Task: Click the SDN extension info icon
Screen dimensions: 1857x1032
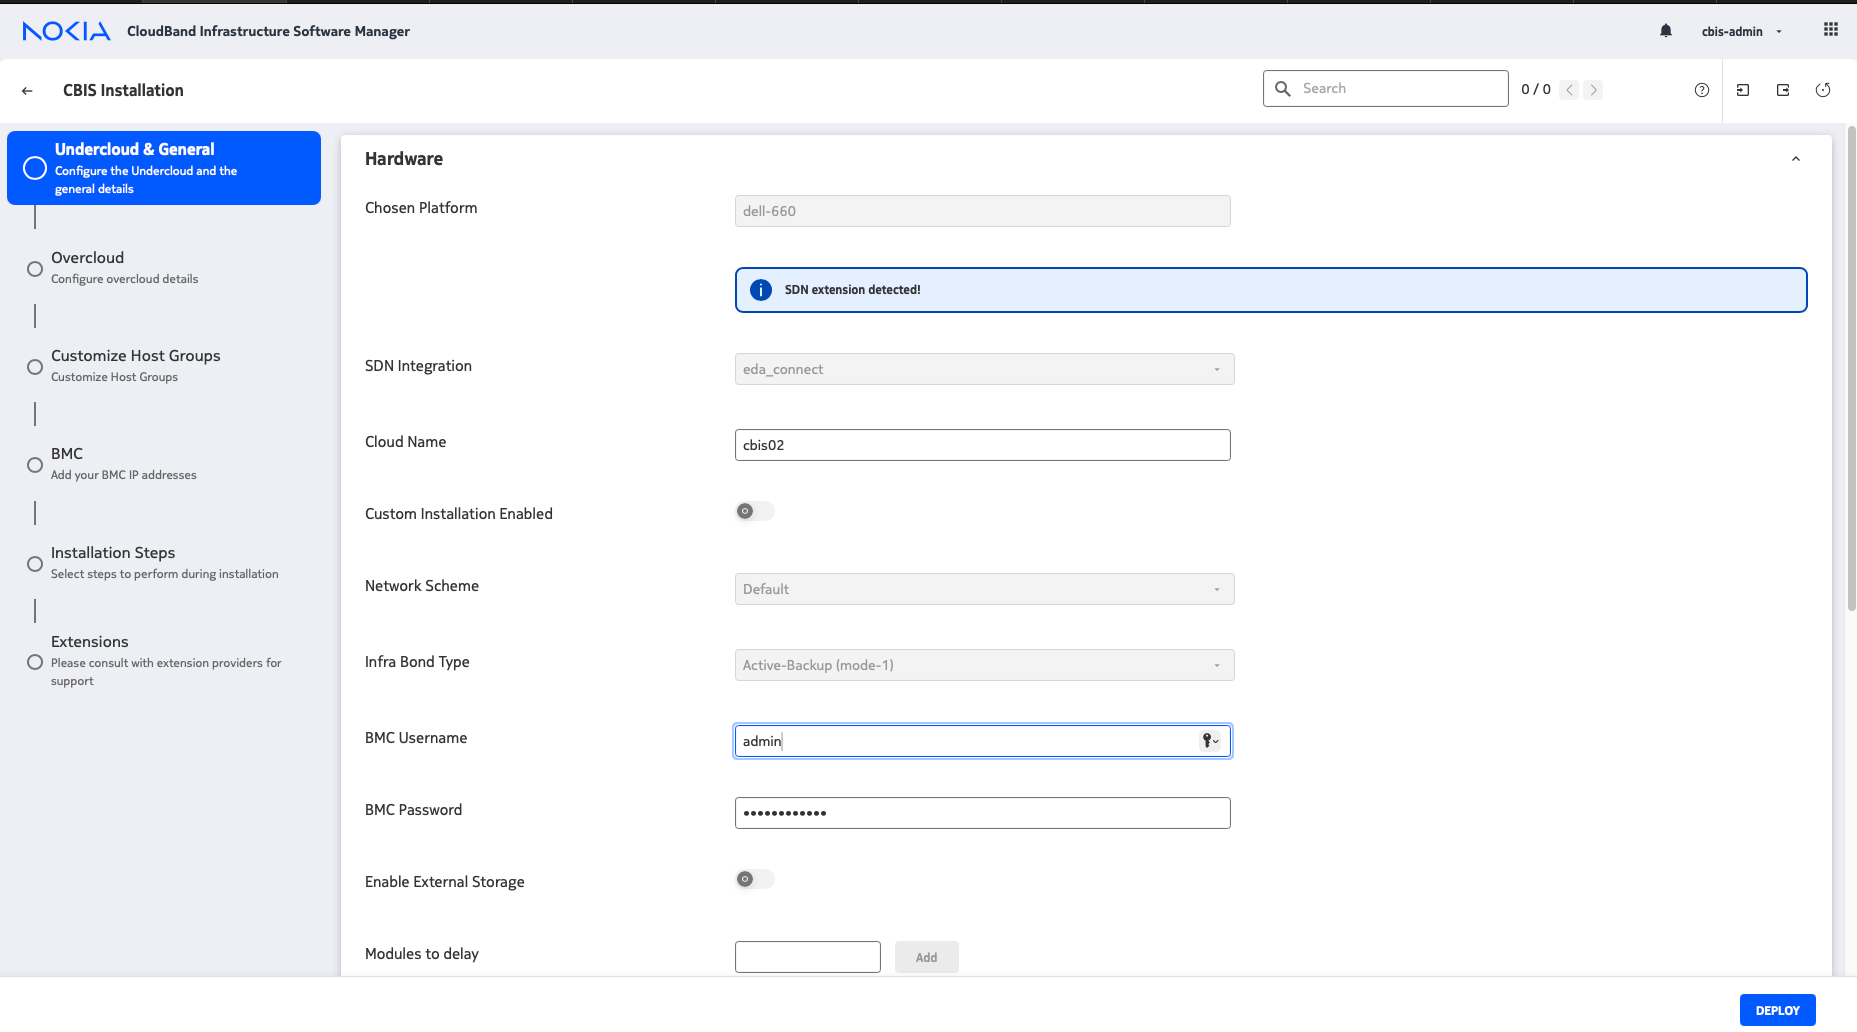Action: pyautogui.click(x=761, y=290)
